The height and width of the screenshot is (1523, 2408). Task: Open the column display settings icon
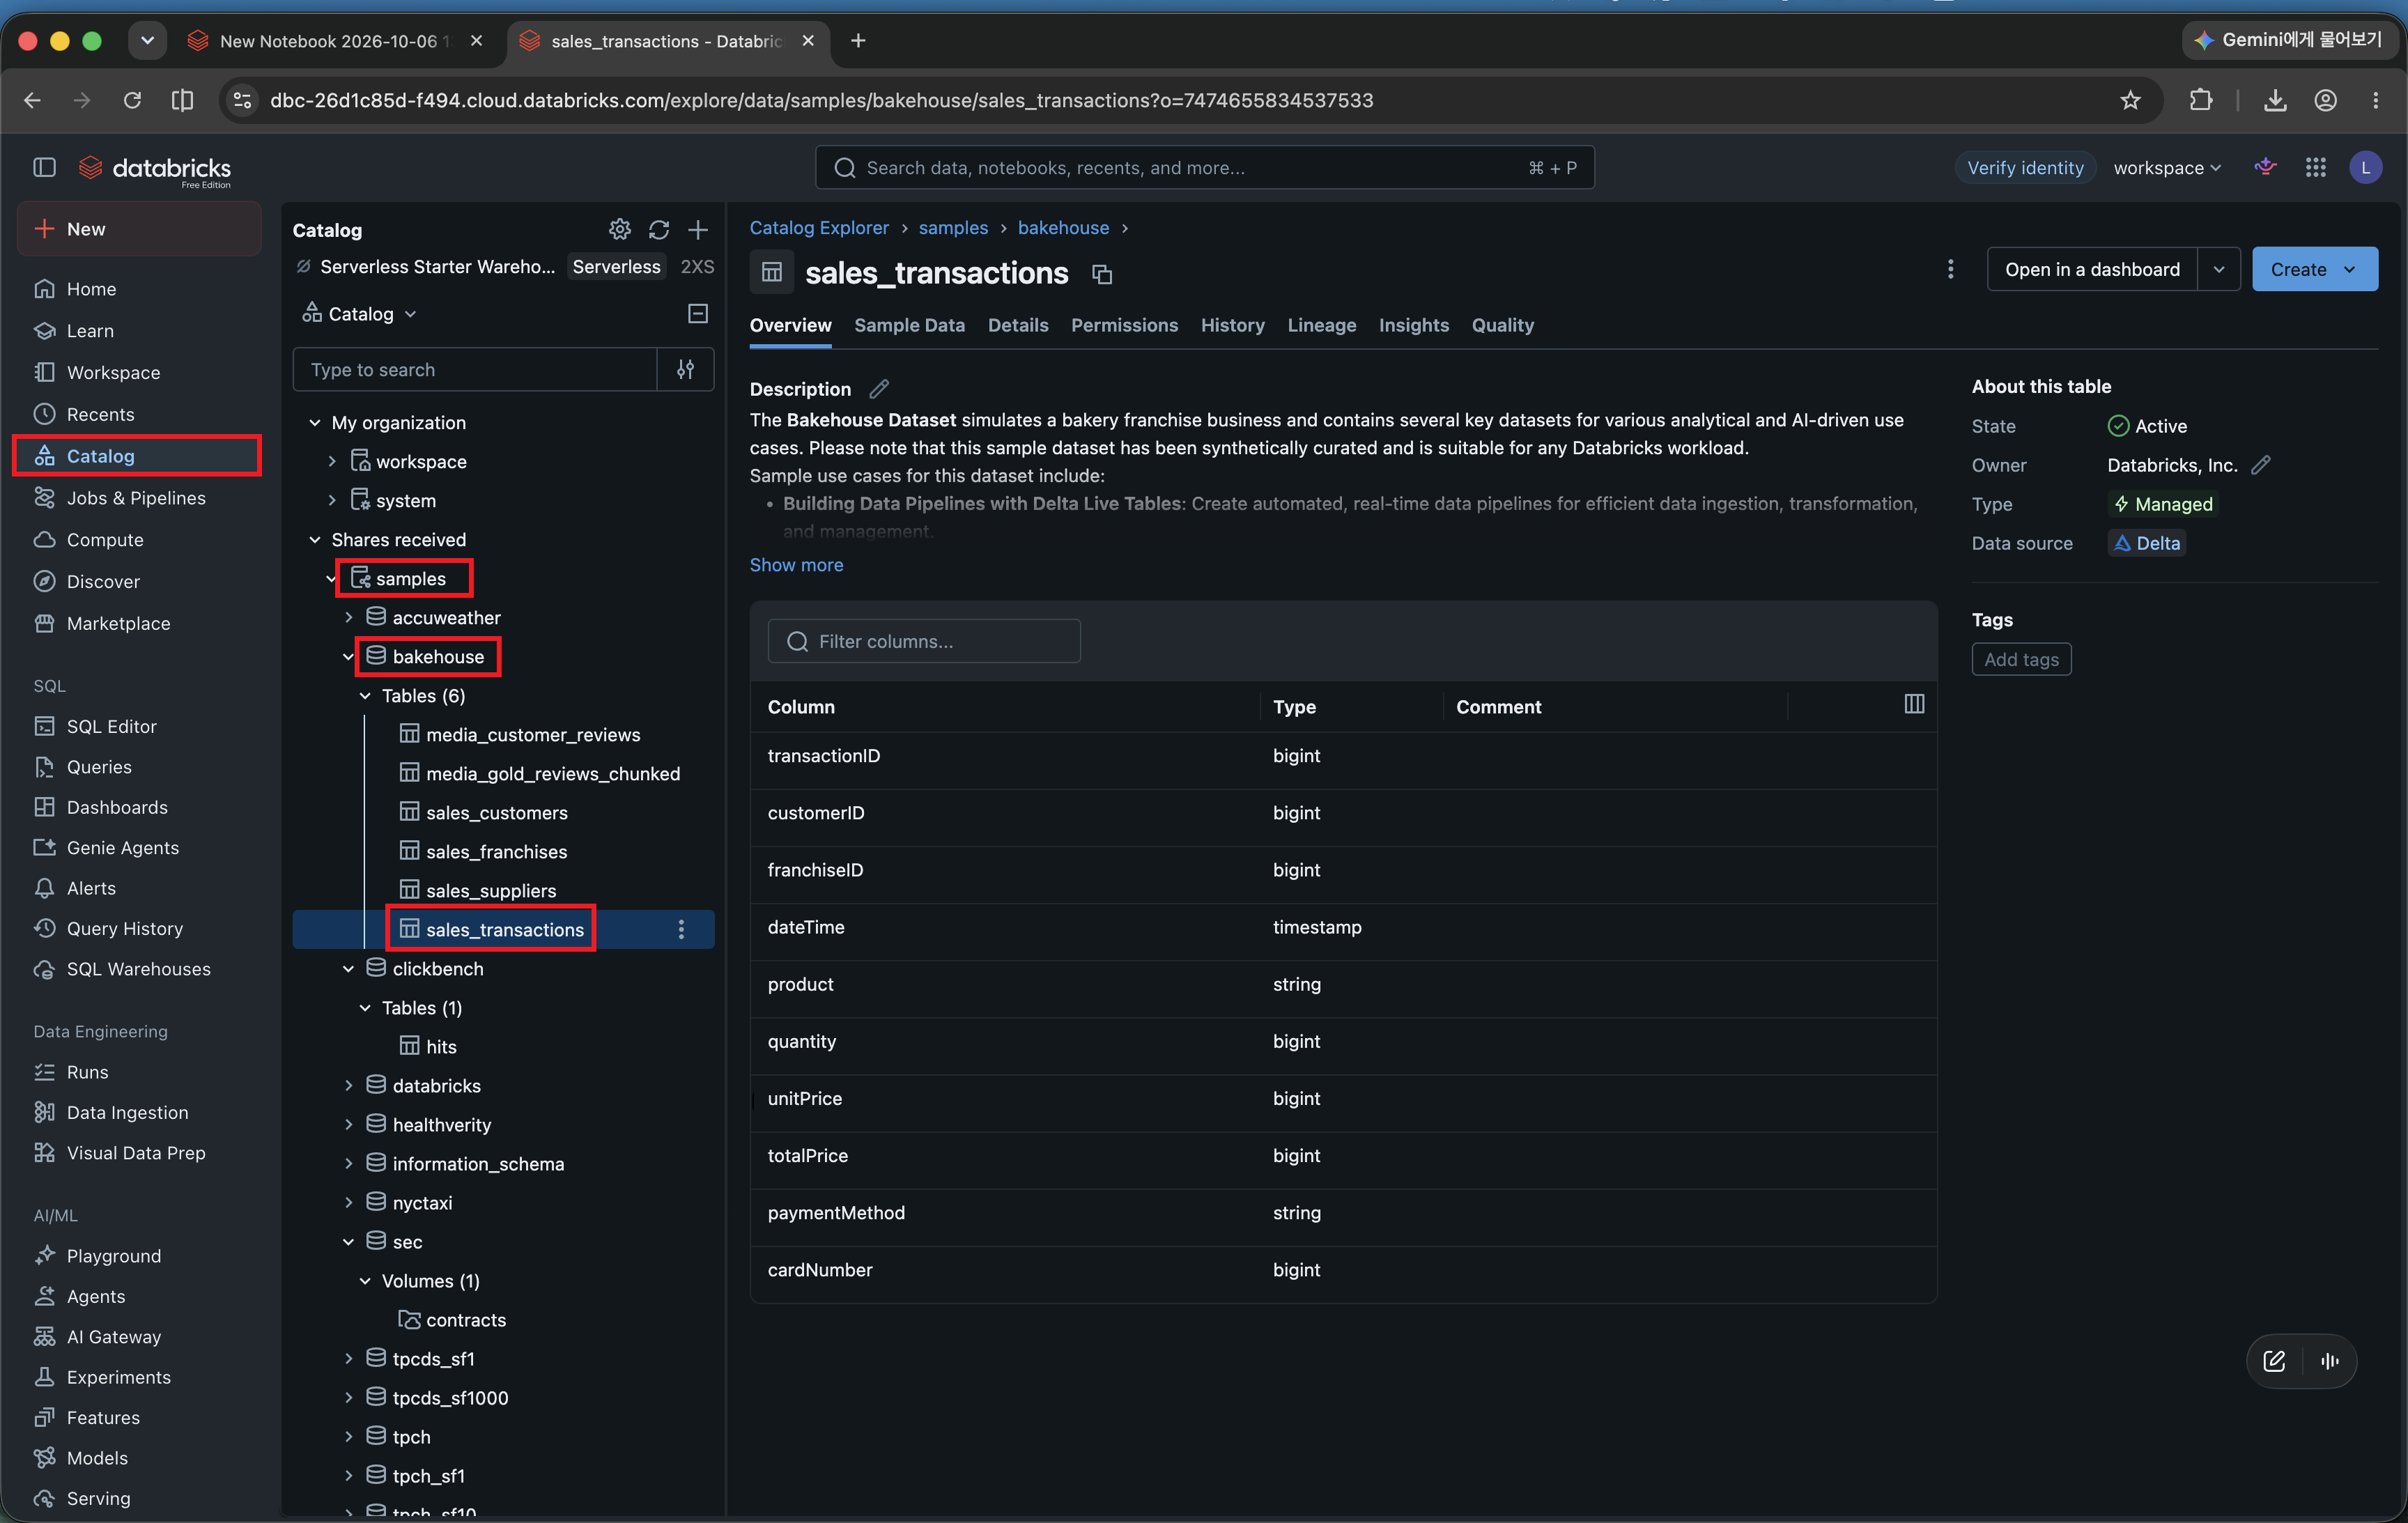click(x=1914, y=704)
